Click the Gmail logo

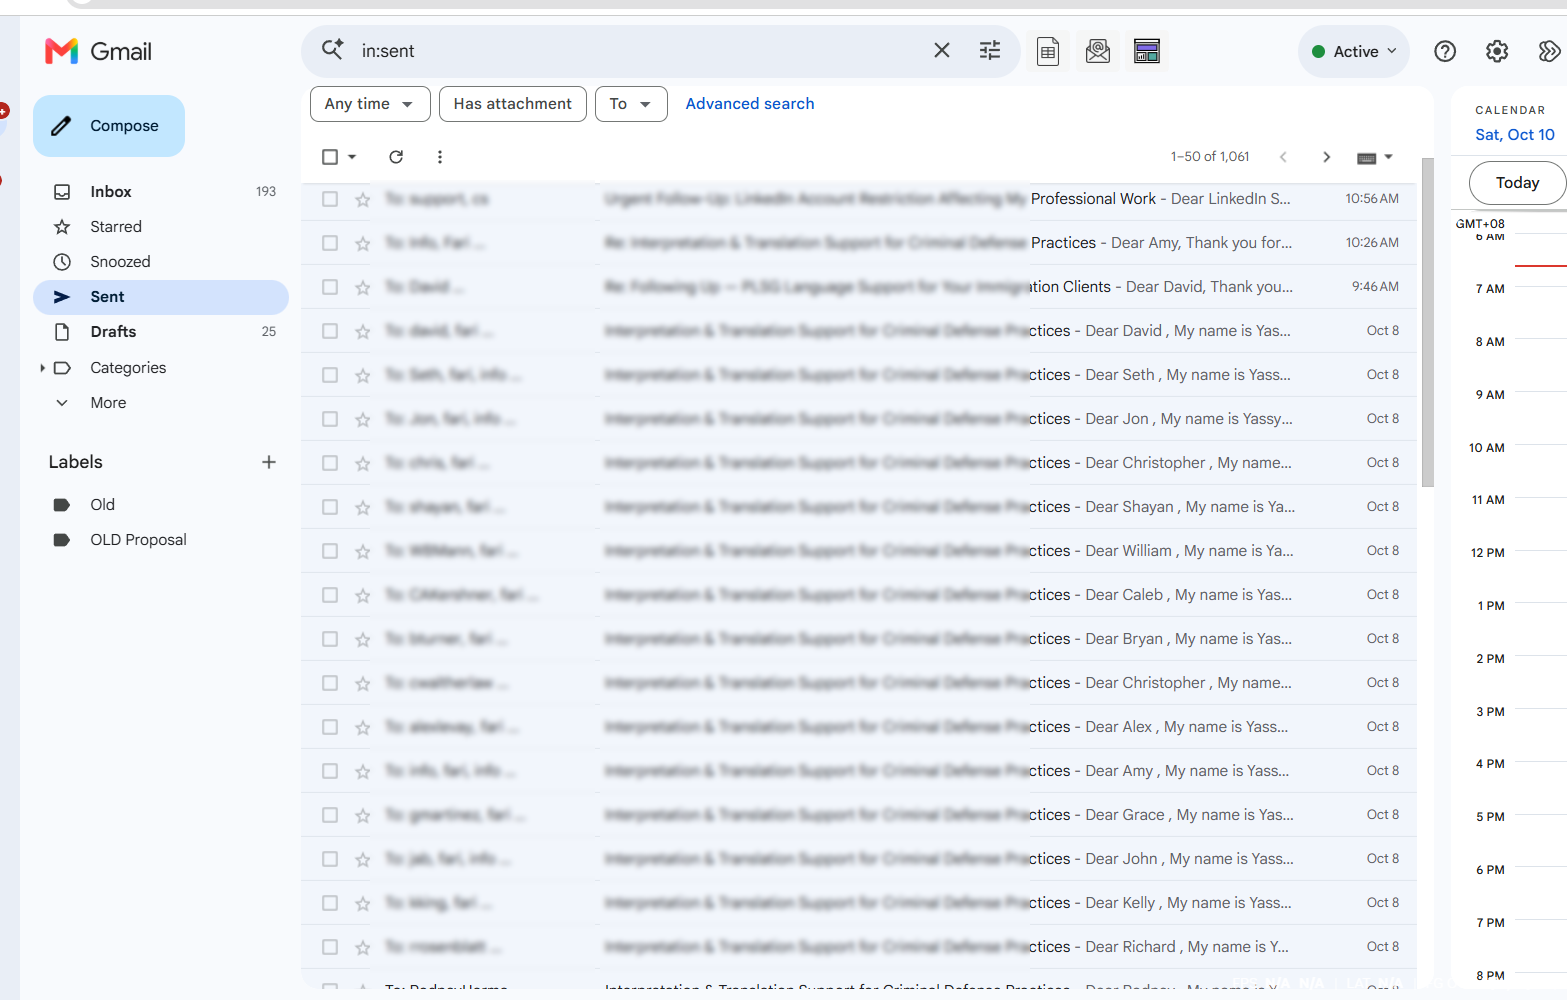tap(98, 51)
